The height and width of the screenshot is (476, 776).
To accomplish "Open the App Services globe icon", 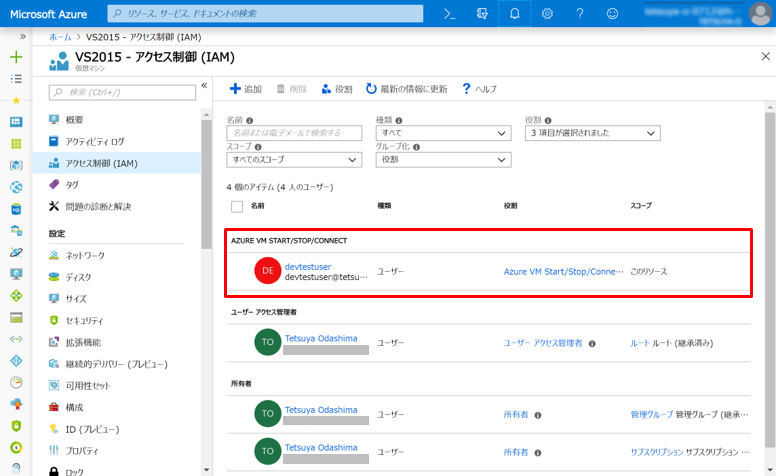I will click(16, 187).
